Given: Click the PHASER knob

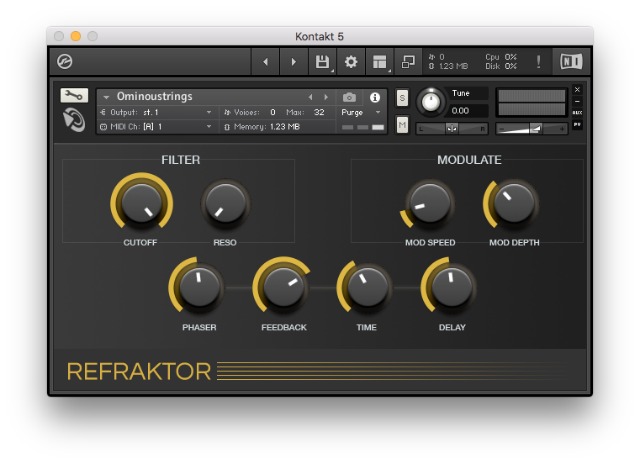Looking at the screenshot, I should [198, 287].
